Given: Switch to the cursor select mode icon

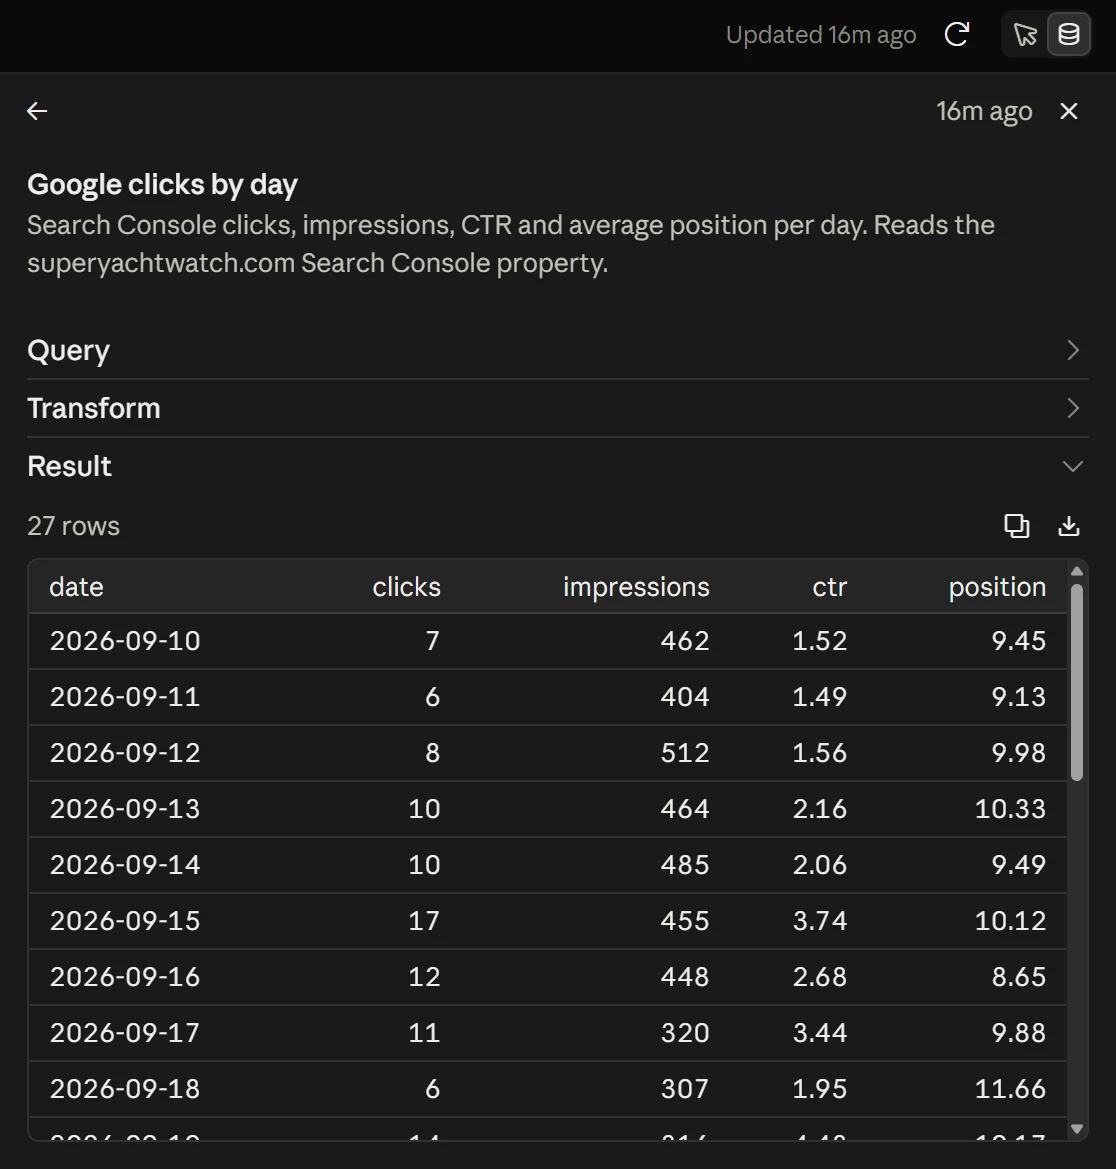Looking at the screenshot, I should click(1025, 34).
